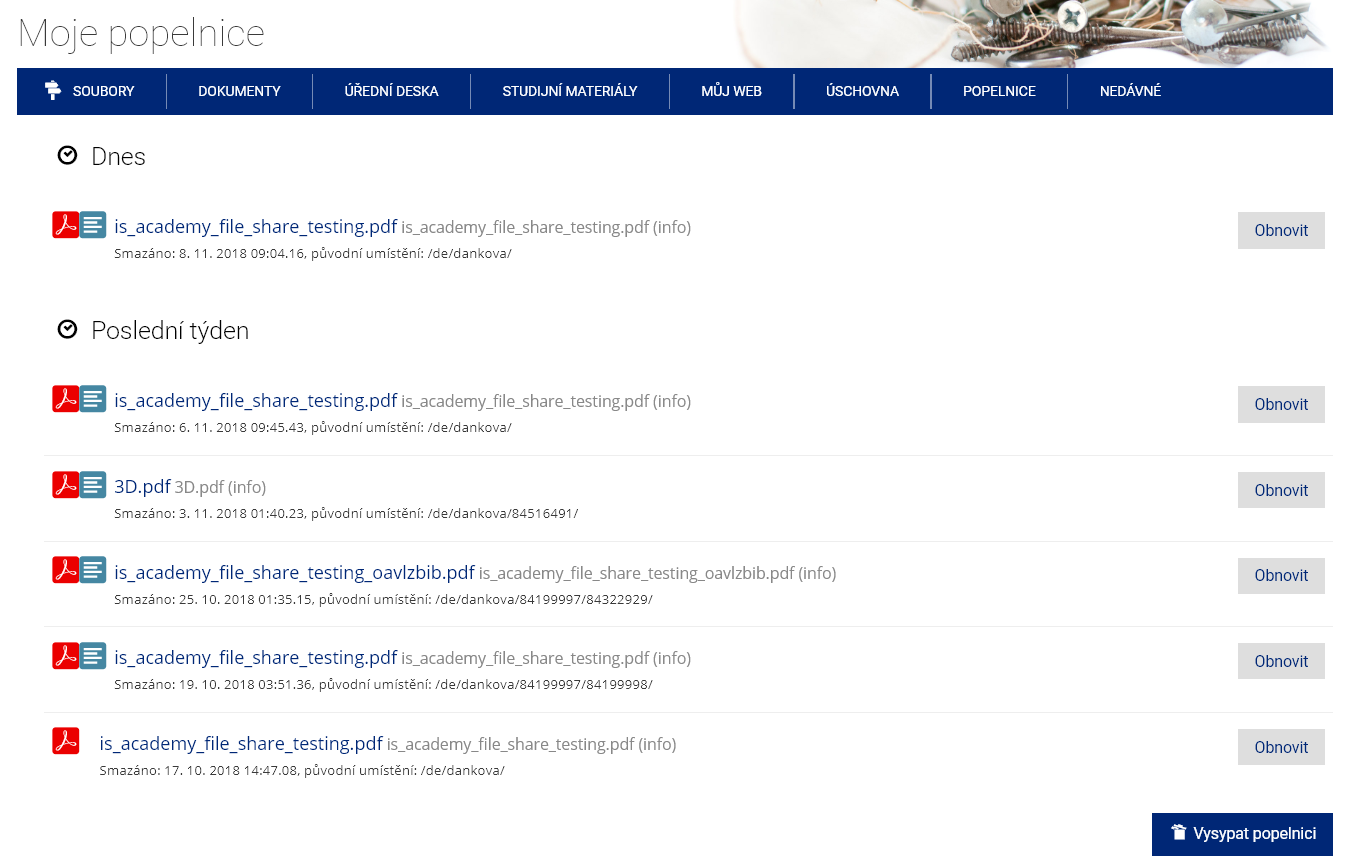Image resolution: width=1360 pixels, height=866 pixels.
Task: Click the text document icon next to 3D.pdf
Action: point(93,485)
